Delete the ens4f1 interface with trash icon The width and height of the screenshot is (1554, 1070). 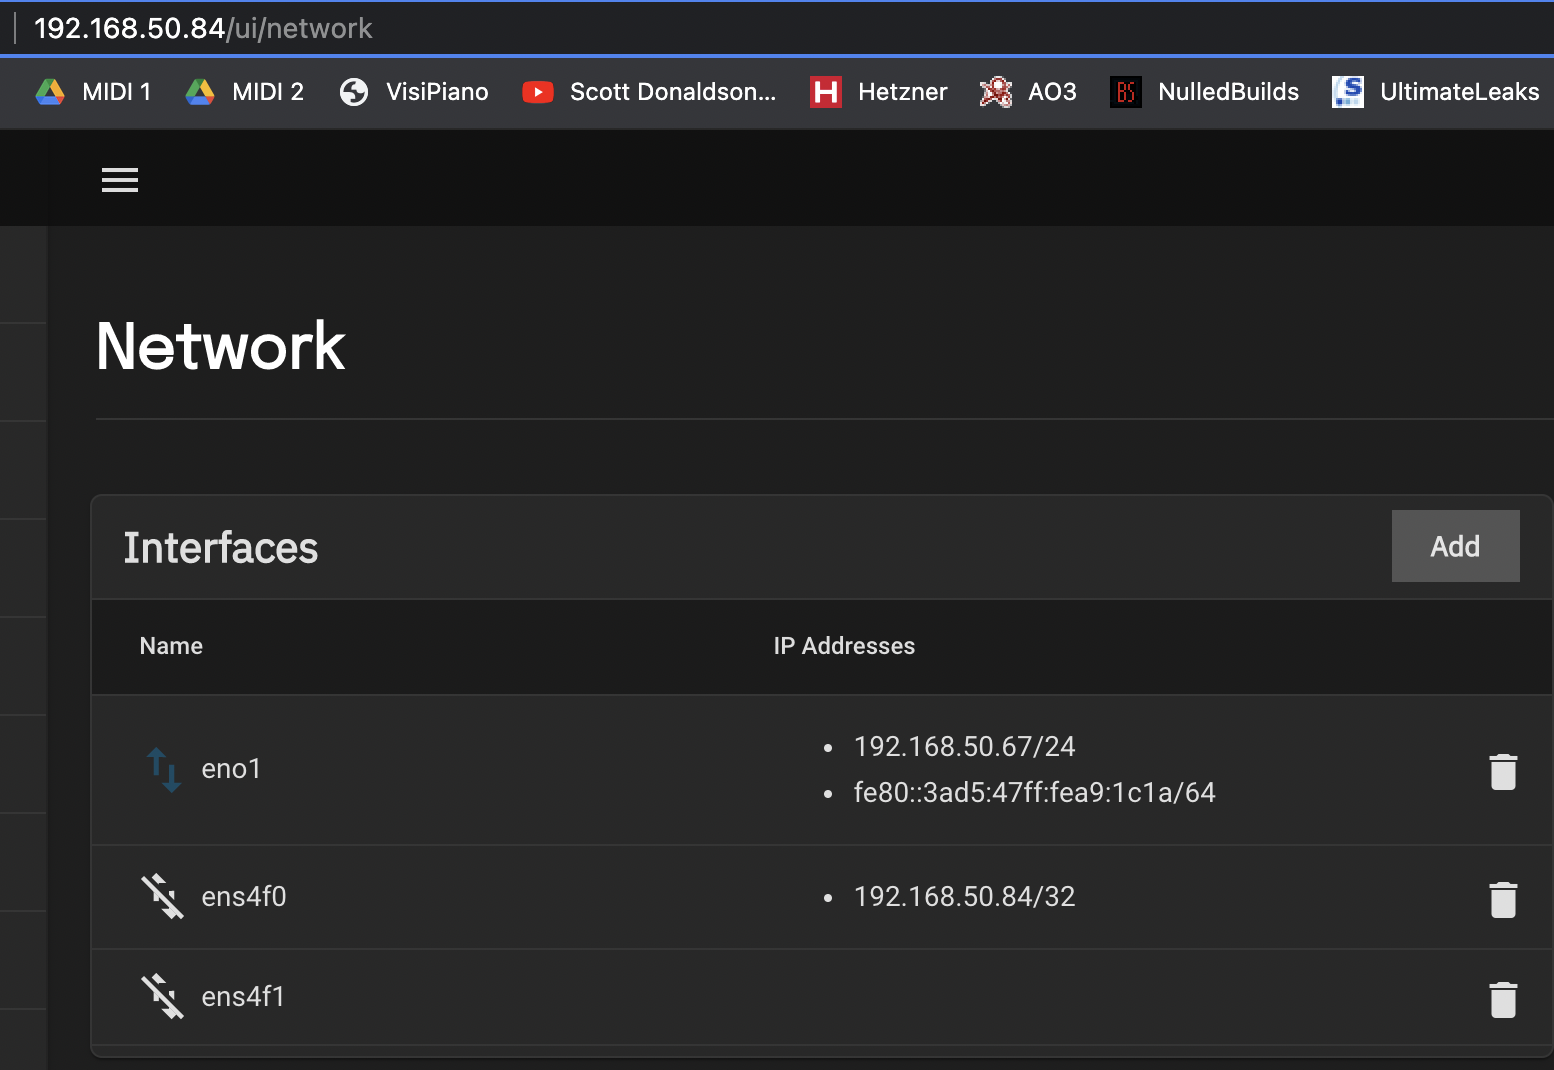point(1503,1000)
